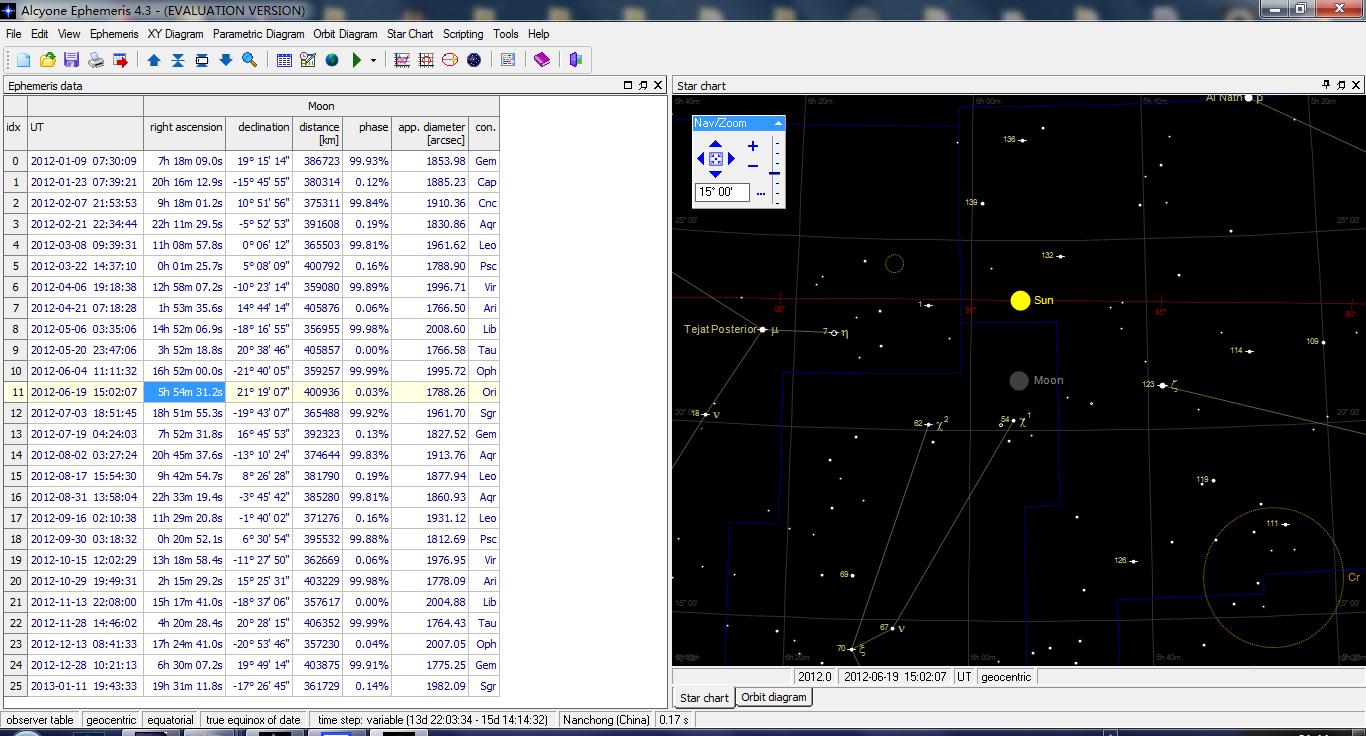Run calculation with the green play icon
The height and width of the screenshot is (736, 1366).
tap(357, 60)
